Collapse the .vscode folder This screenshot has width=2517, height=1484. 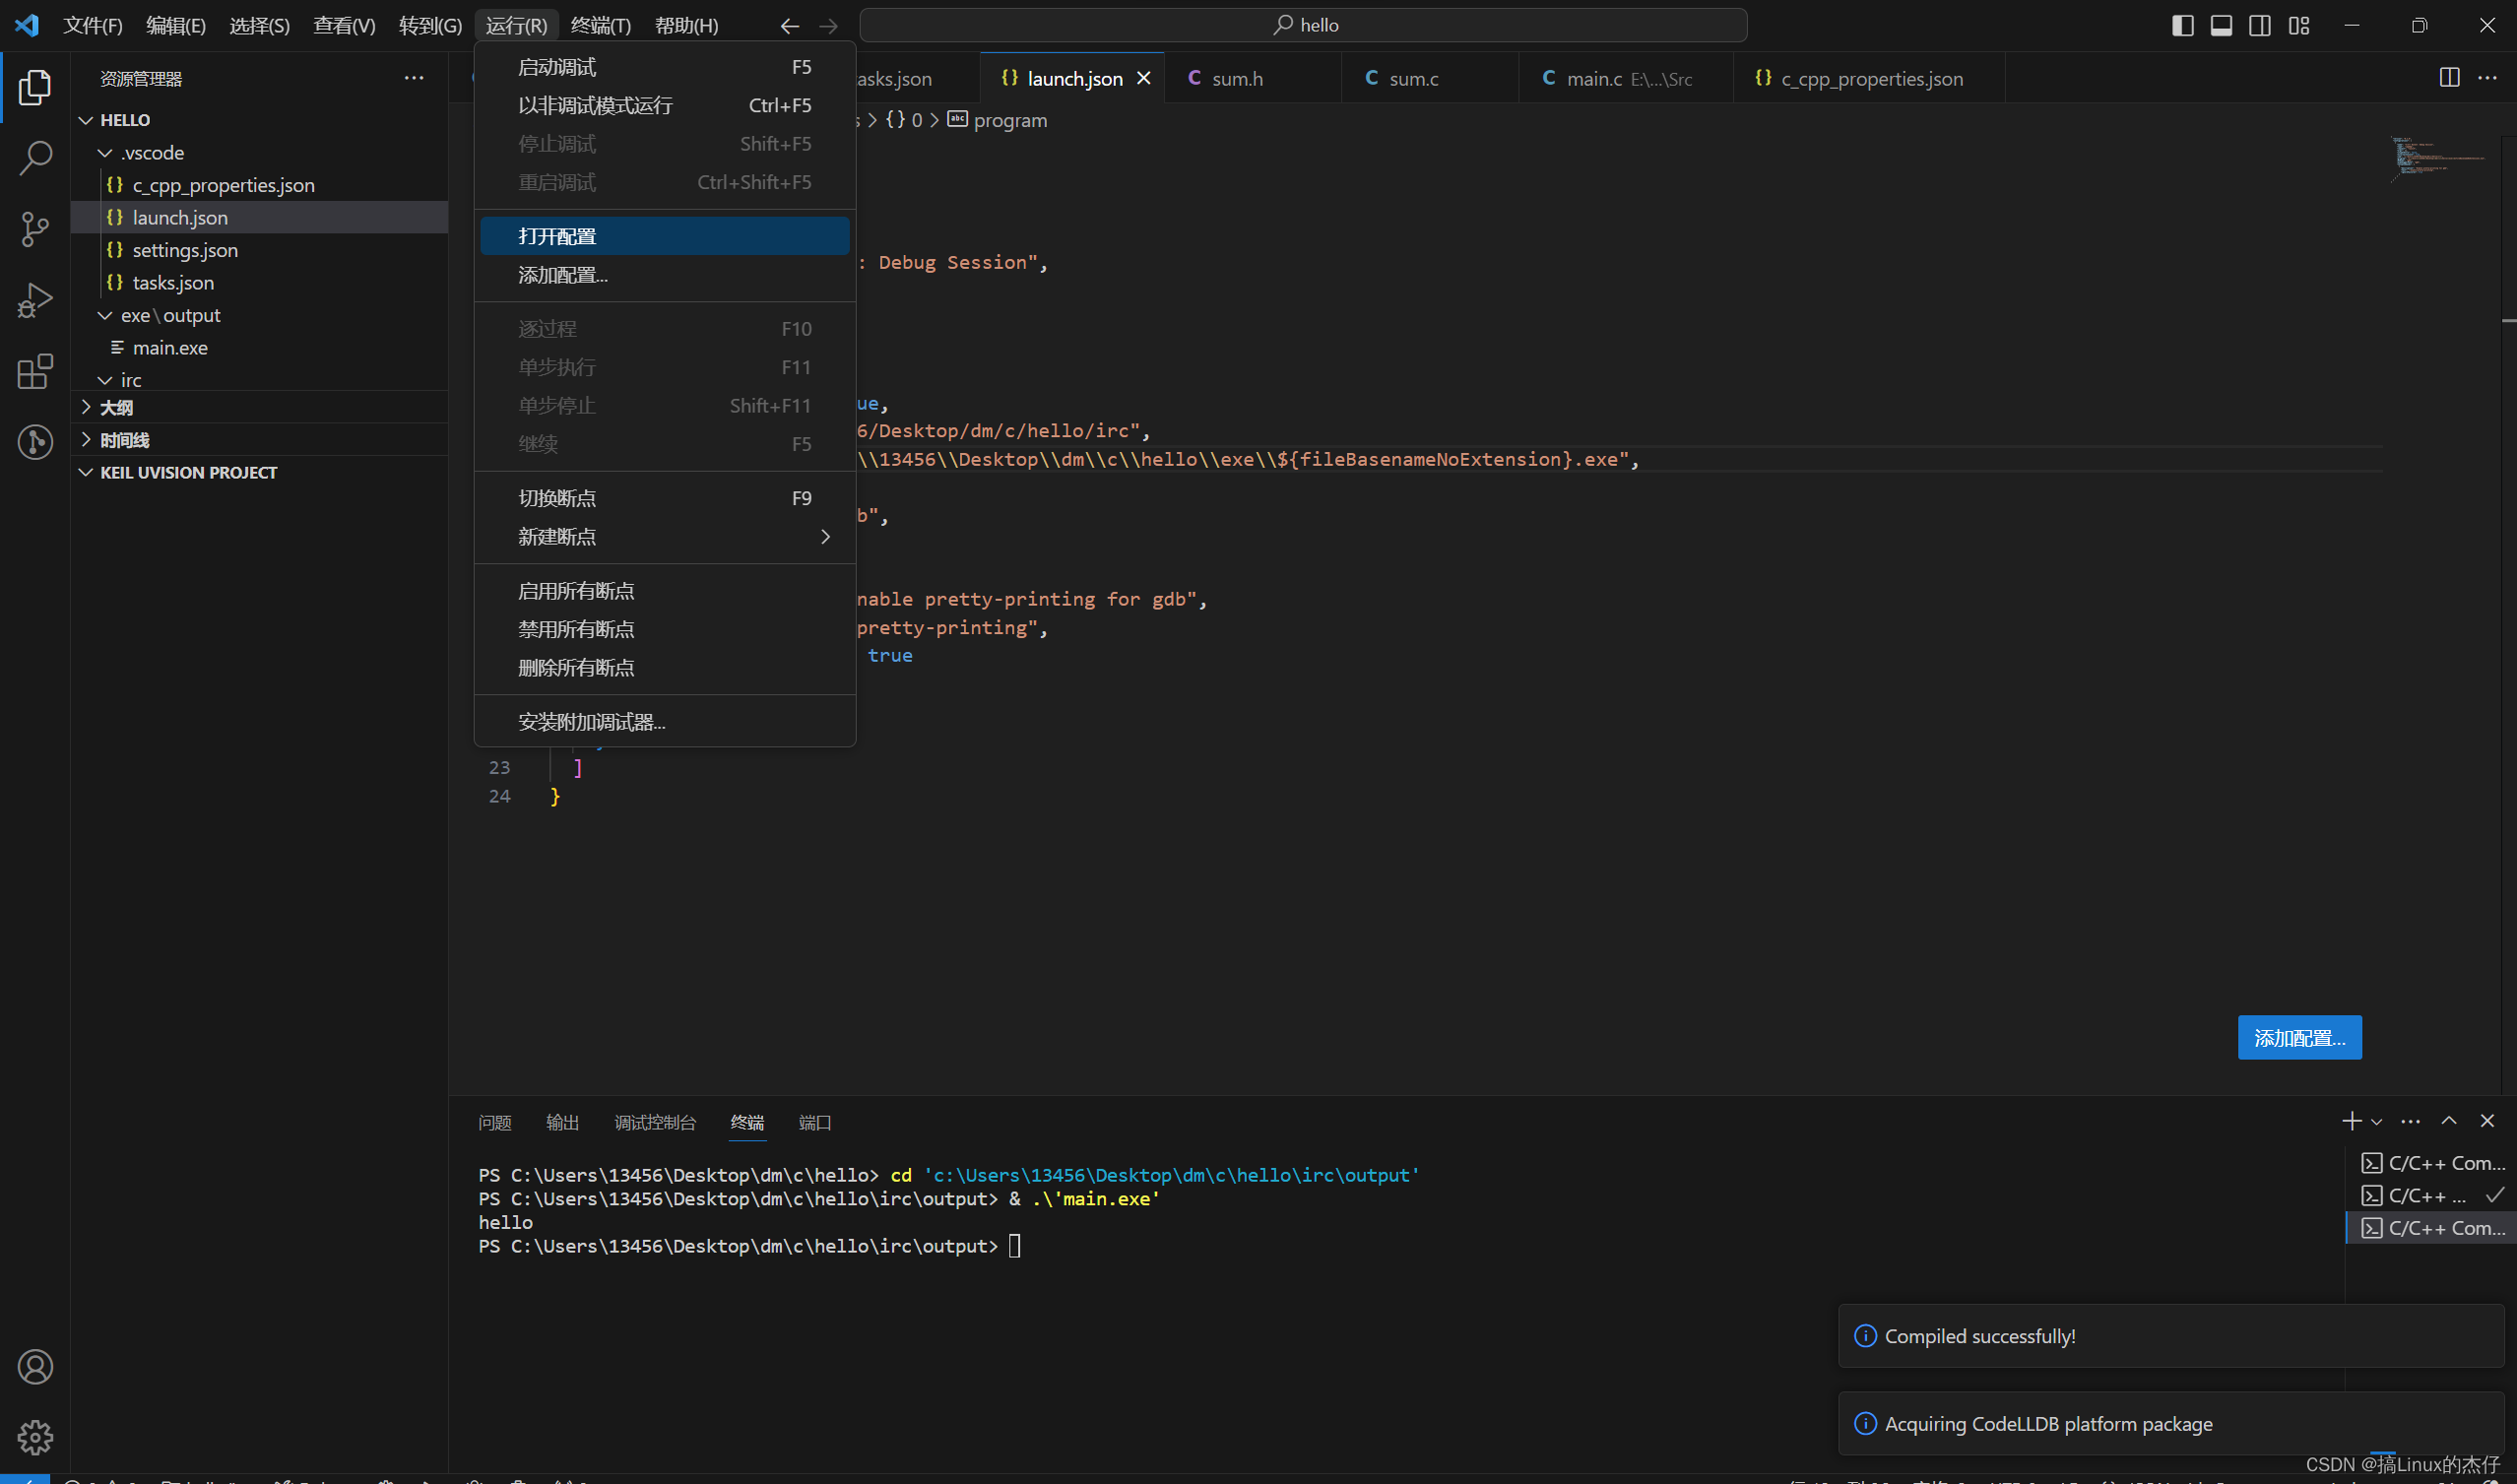click(x=105, y=152)
